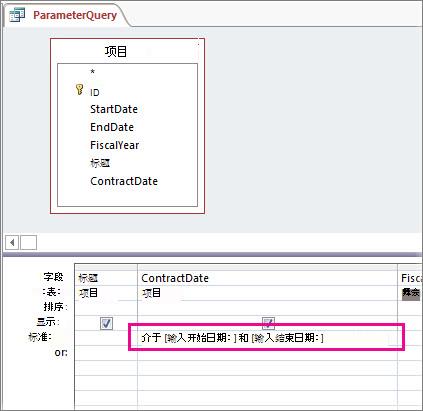Viewport: 423px width, 411px height.
Task: Click the ContractDate field cell in grid
Action: pyautogui.click(x=267, y=278)
